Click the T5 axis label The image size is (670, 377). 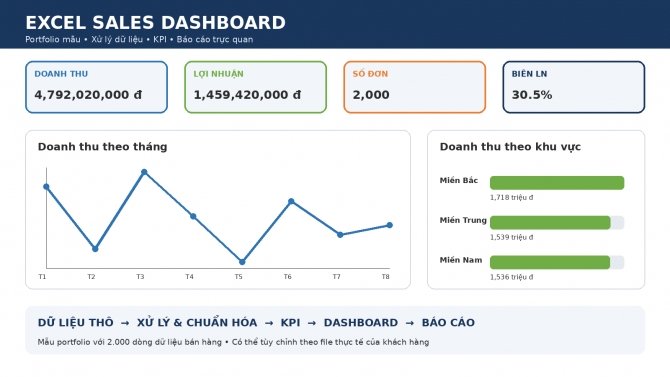coord(238,277)
